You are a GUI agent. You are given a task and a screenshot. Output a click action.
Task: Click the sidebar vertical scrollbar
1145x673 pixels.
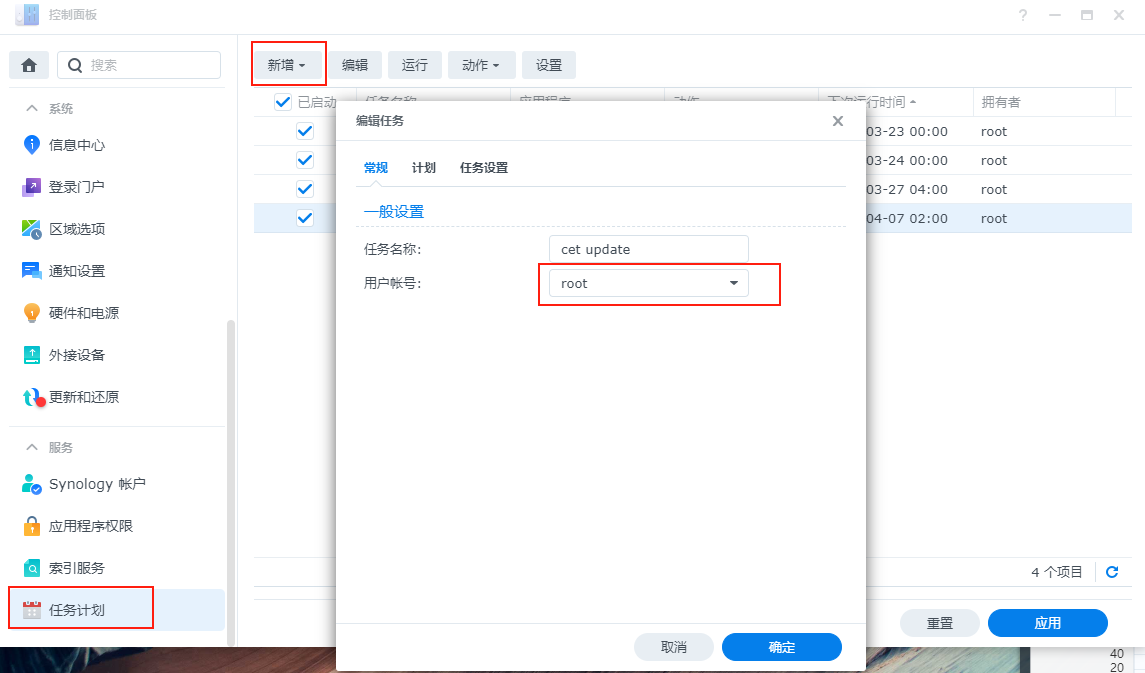click(x=231, y=482)
